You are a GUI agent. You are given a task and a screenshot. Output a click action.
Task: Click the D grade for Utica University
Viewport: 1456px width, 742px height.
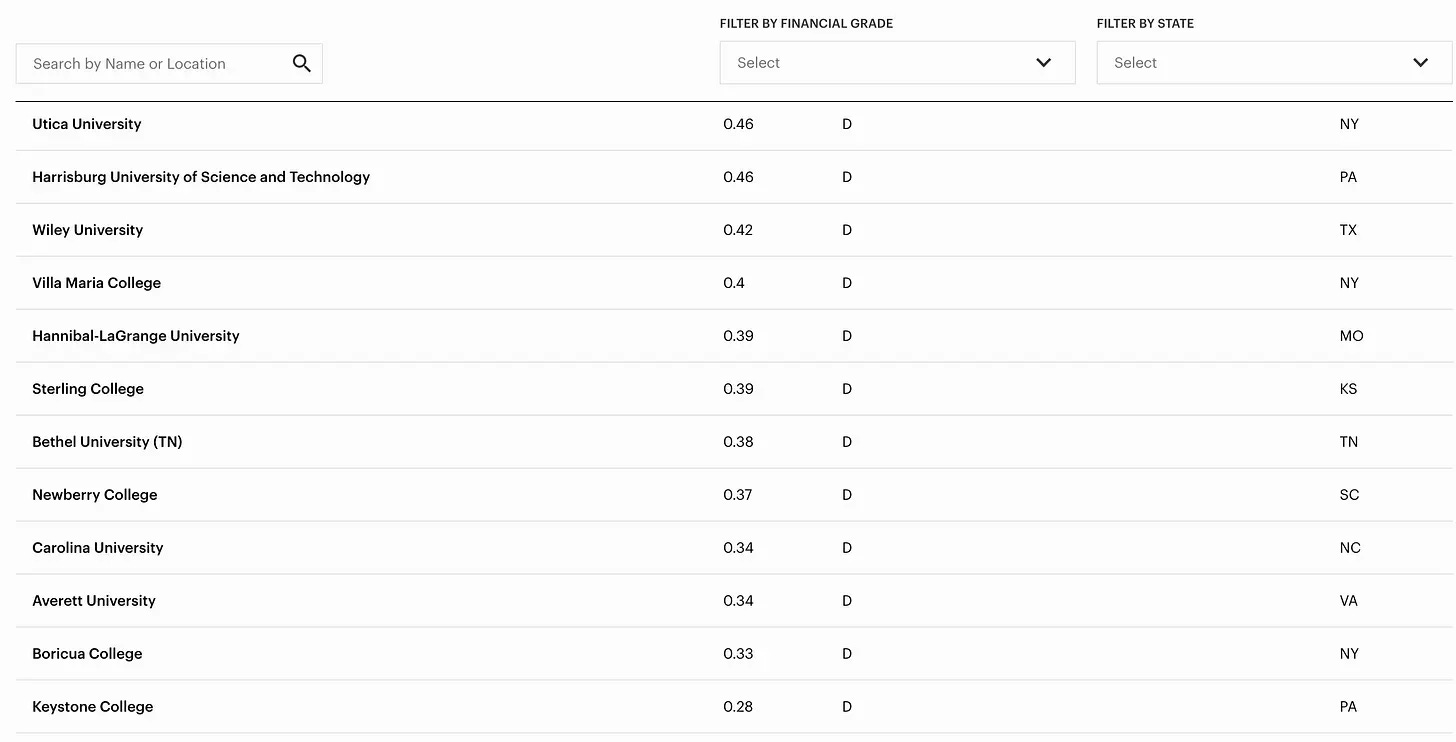(847, 124)
